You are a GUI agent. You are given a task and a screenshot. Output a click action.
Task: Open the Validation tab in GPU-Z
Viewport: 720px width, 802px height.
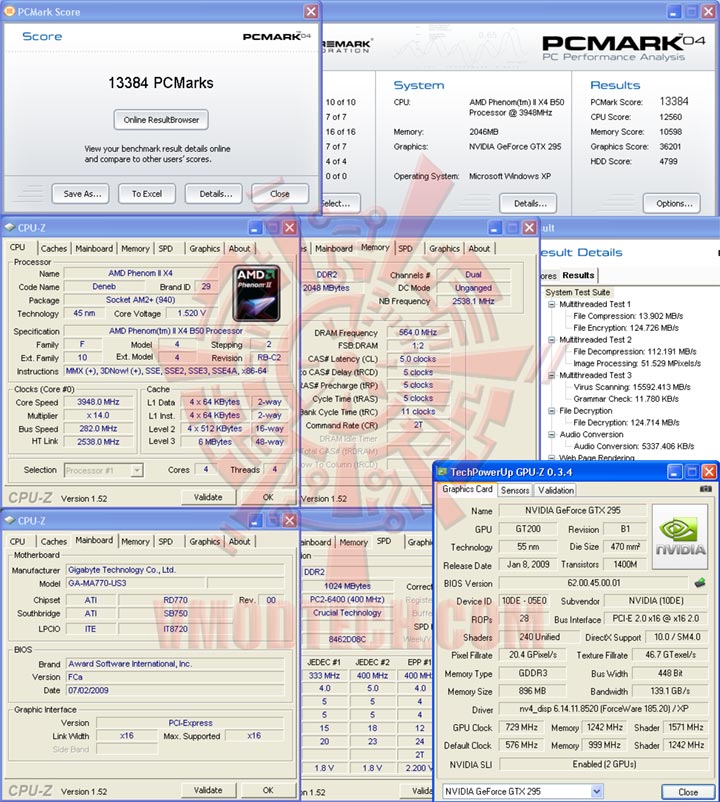pos(555,490)
